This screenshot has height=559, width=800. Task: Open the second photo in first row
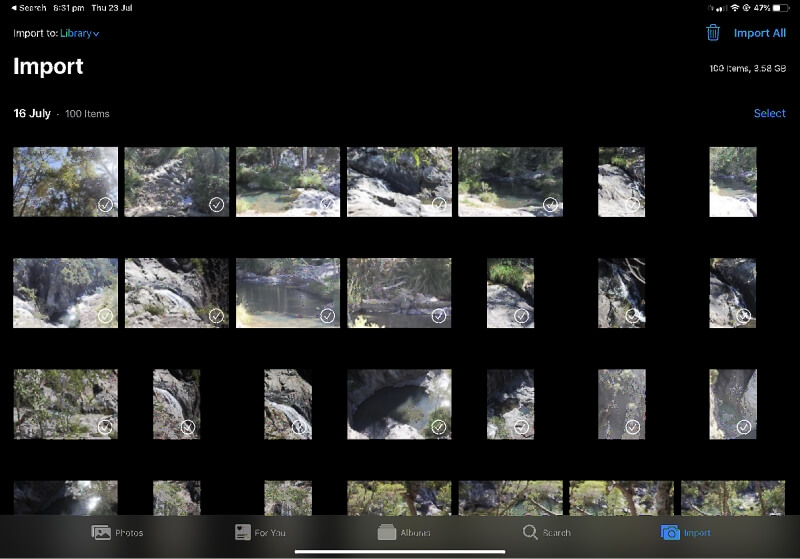pos(176,181)
